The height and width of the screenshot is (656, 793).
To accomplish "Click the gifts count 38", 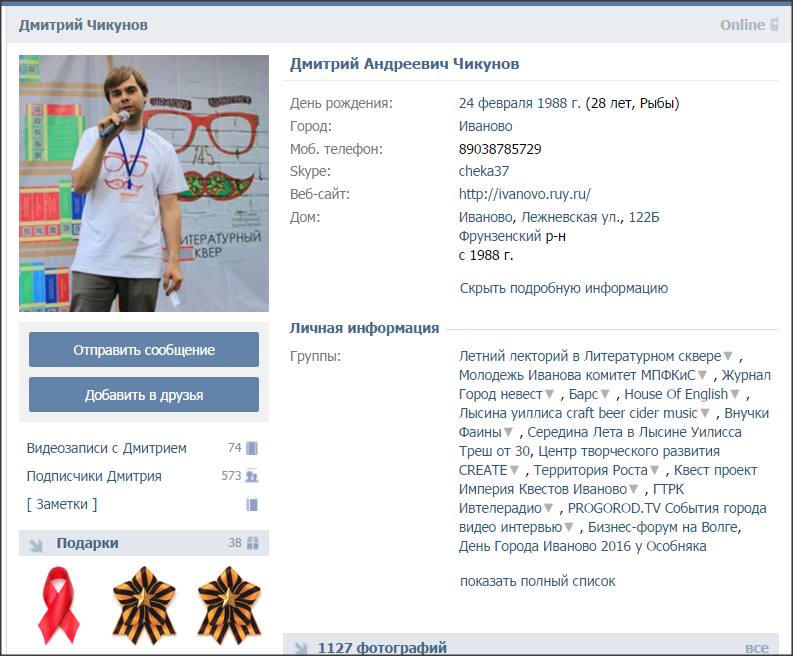I will [x=235, y=543].
